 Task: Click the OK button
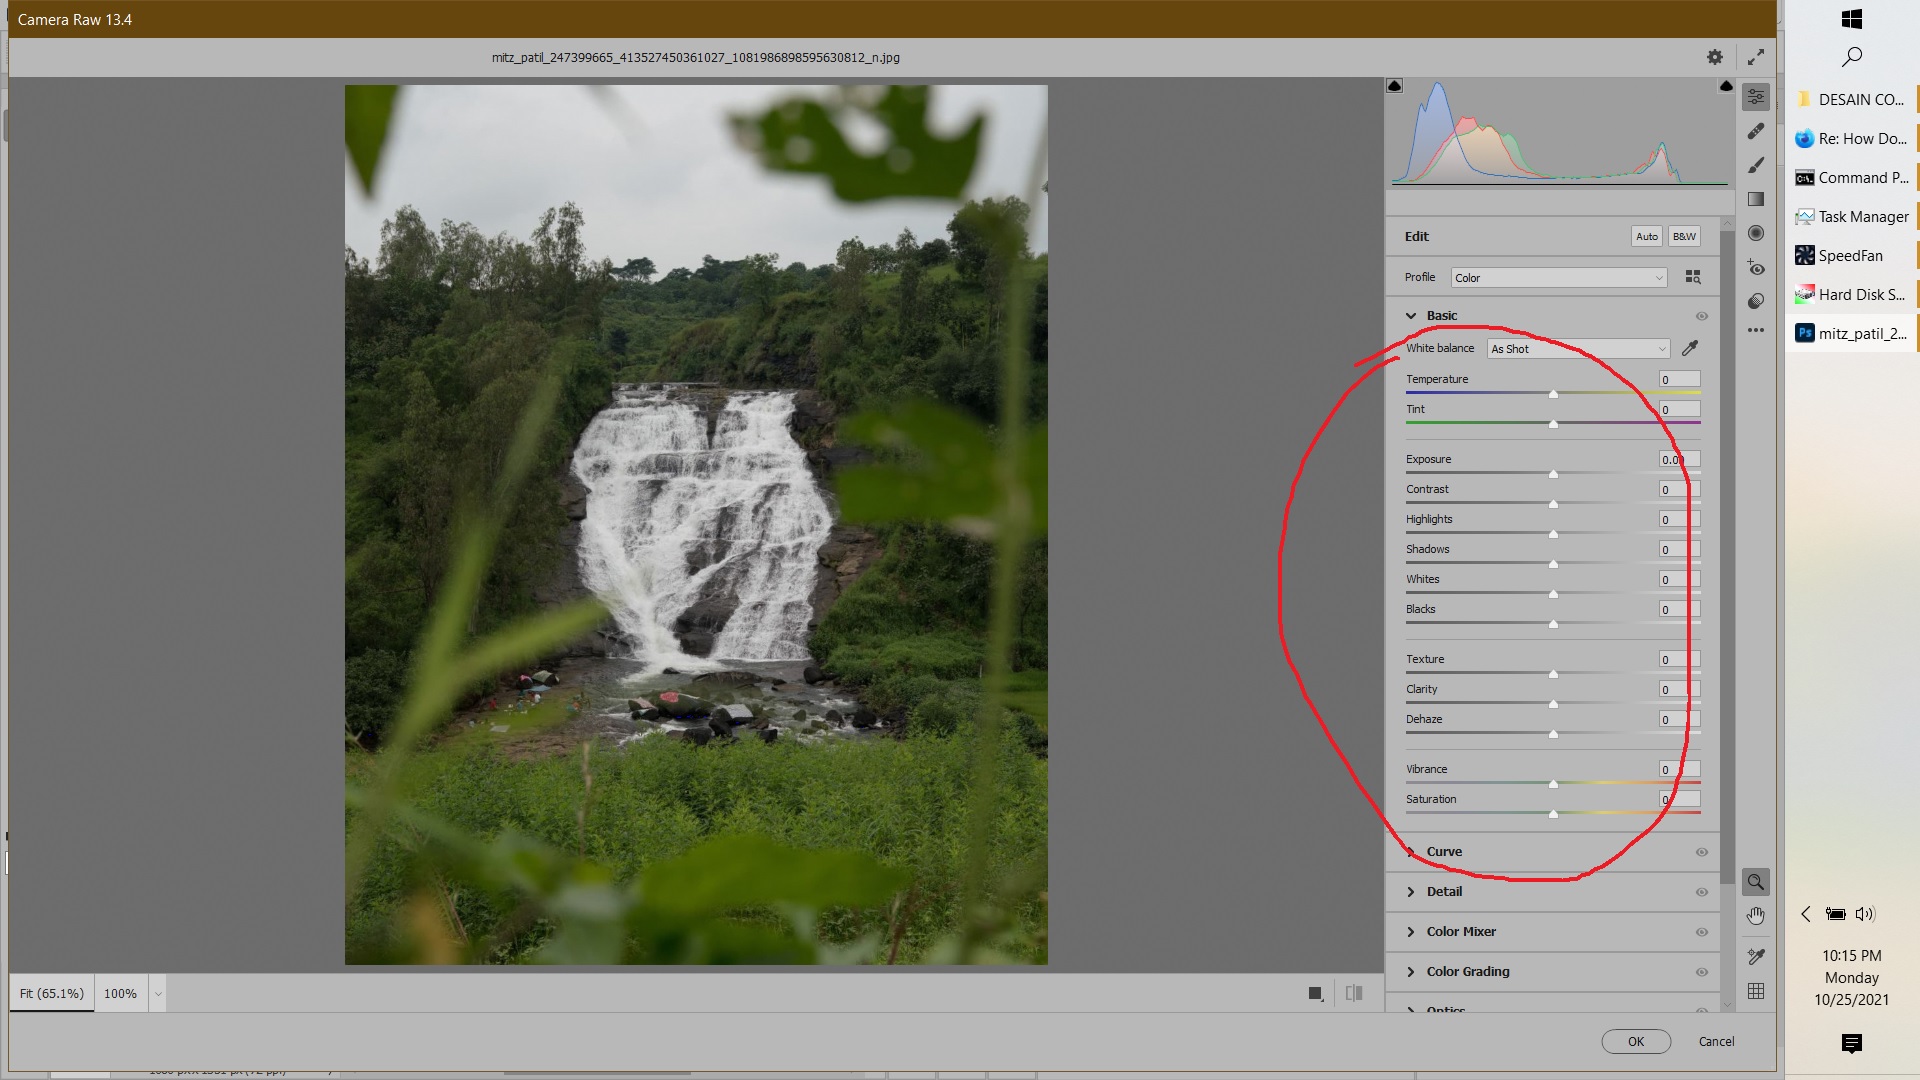pos(1636,1041)
